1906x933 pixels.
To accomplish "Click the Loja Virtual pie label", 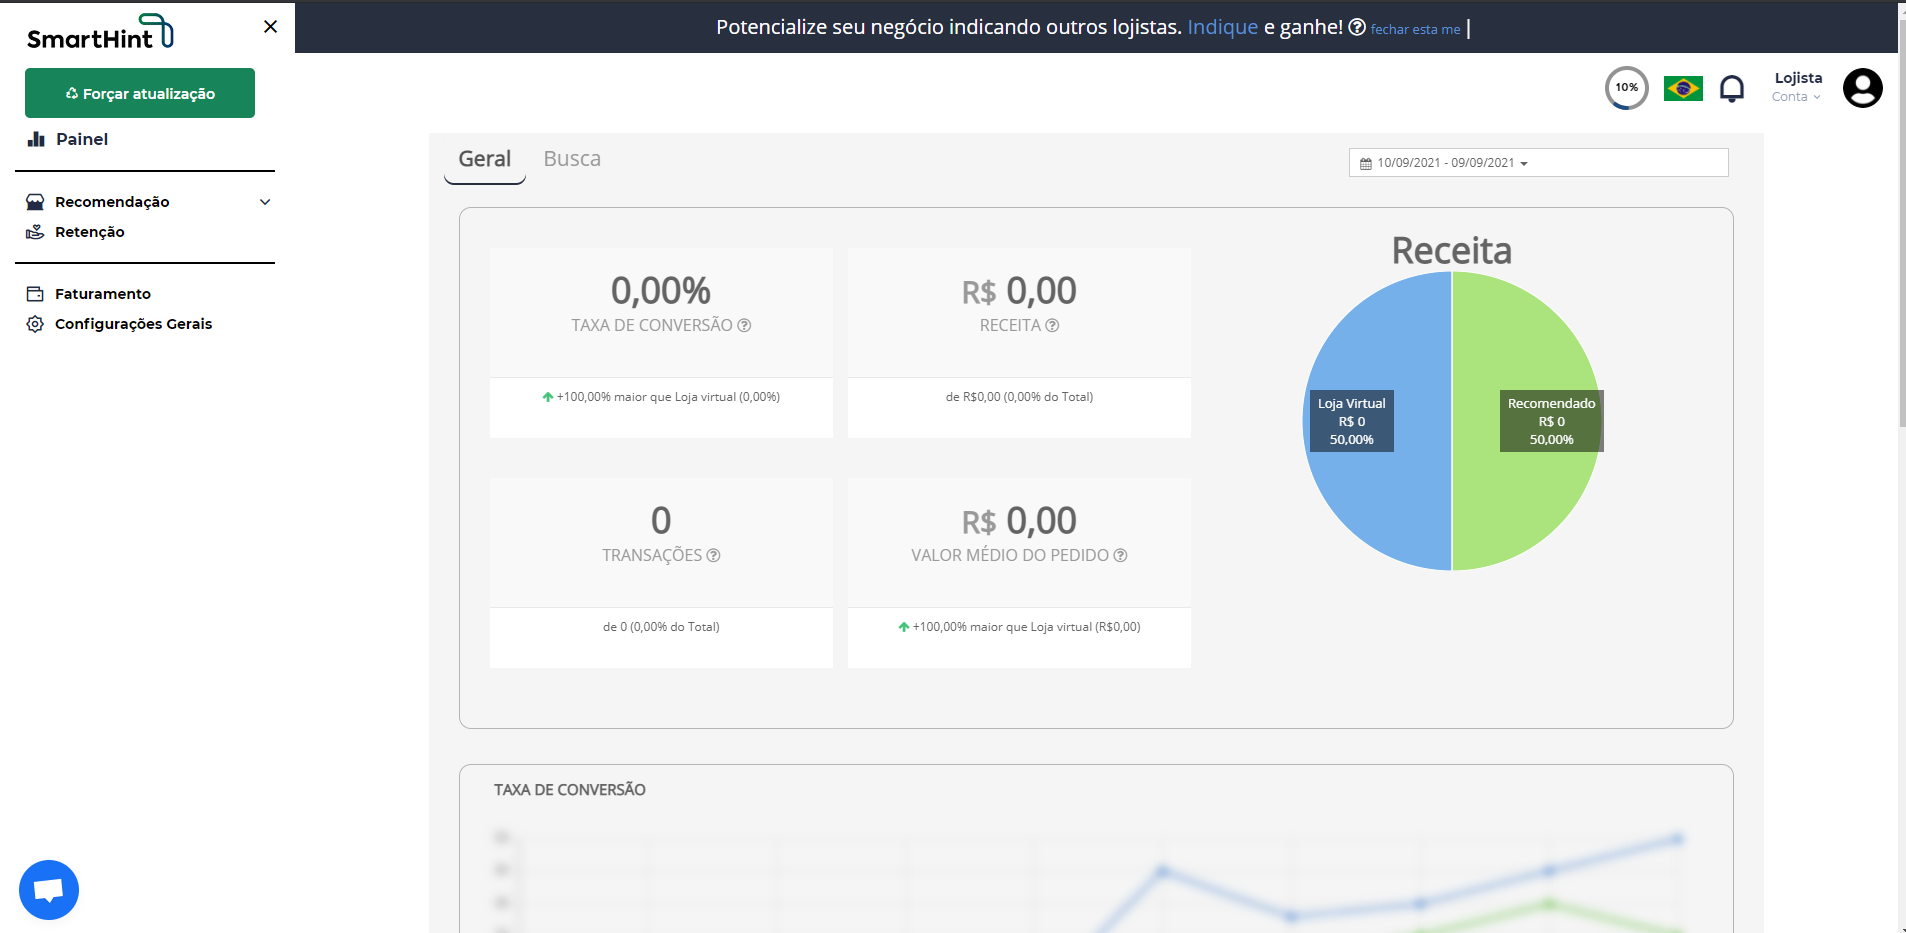I will 1352,421.
